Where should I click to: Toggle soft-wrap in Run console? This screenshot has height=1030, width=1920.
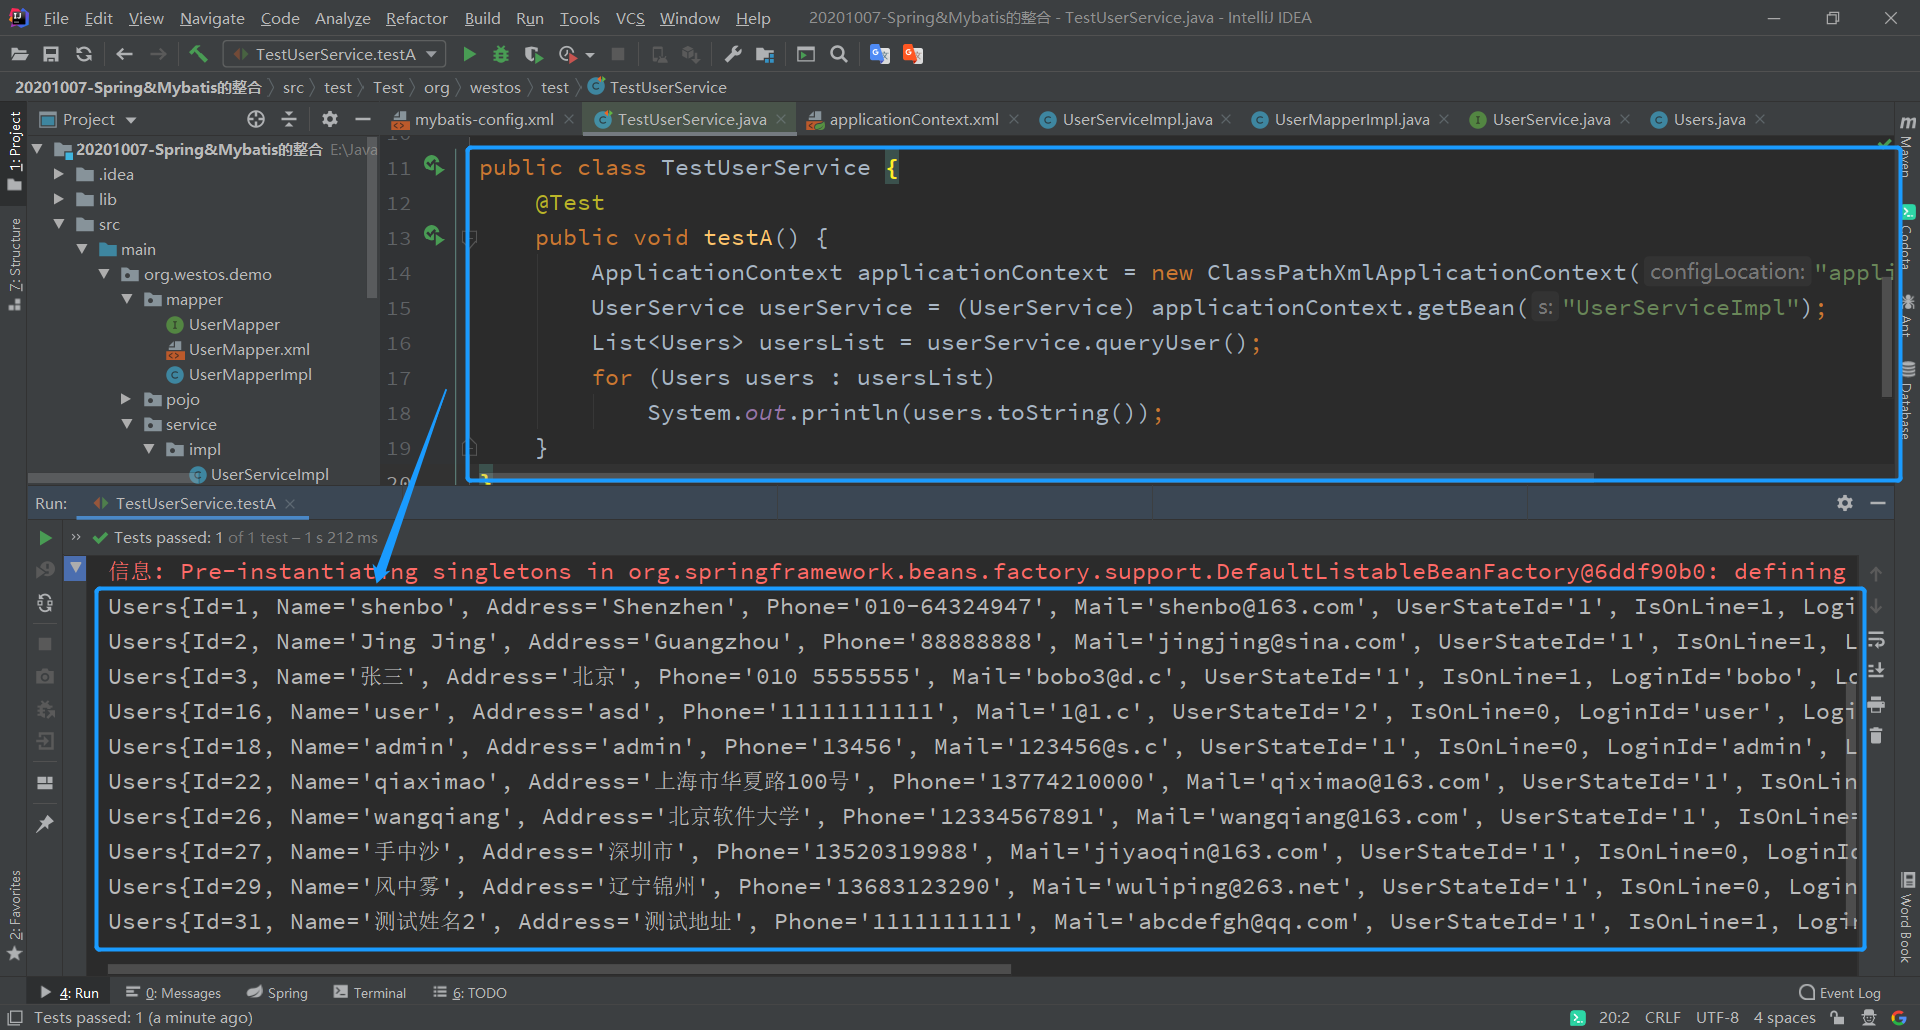(x=1876, y=639)
